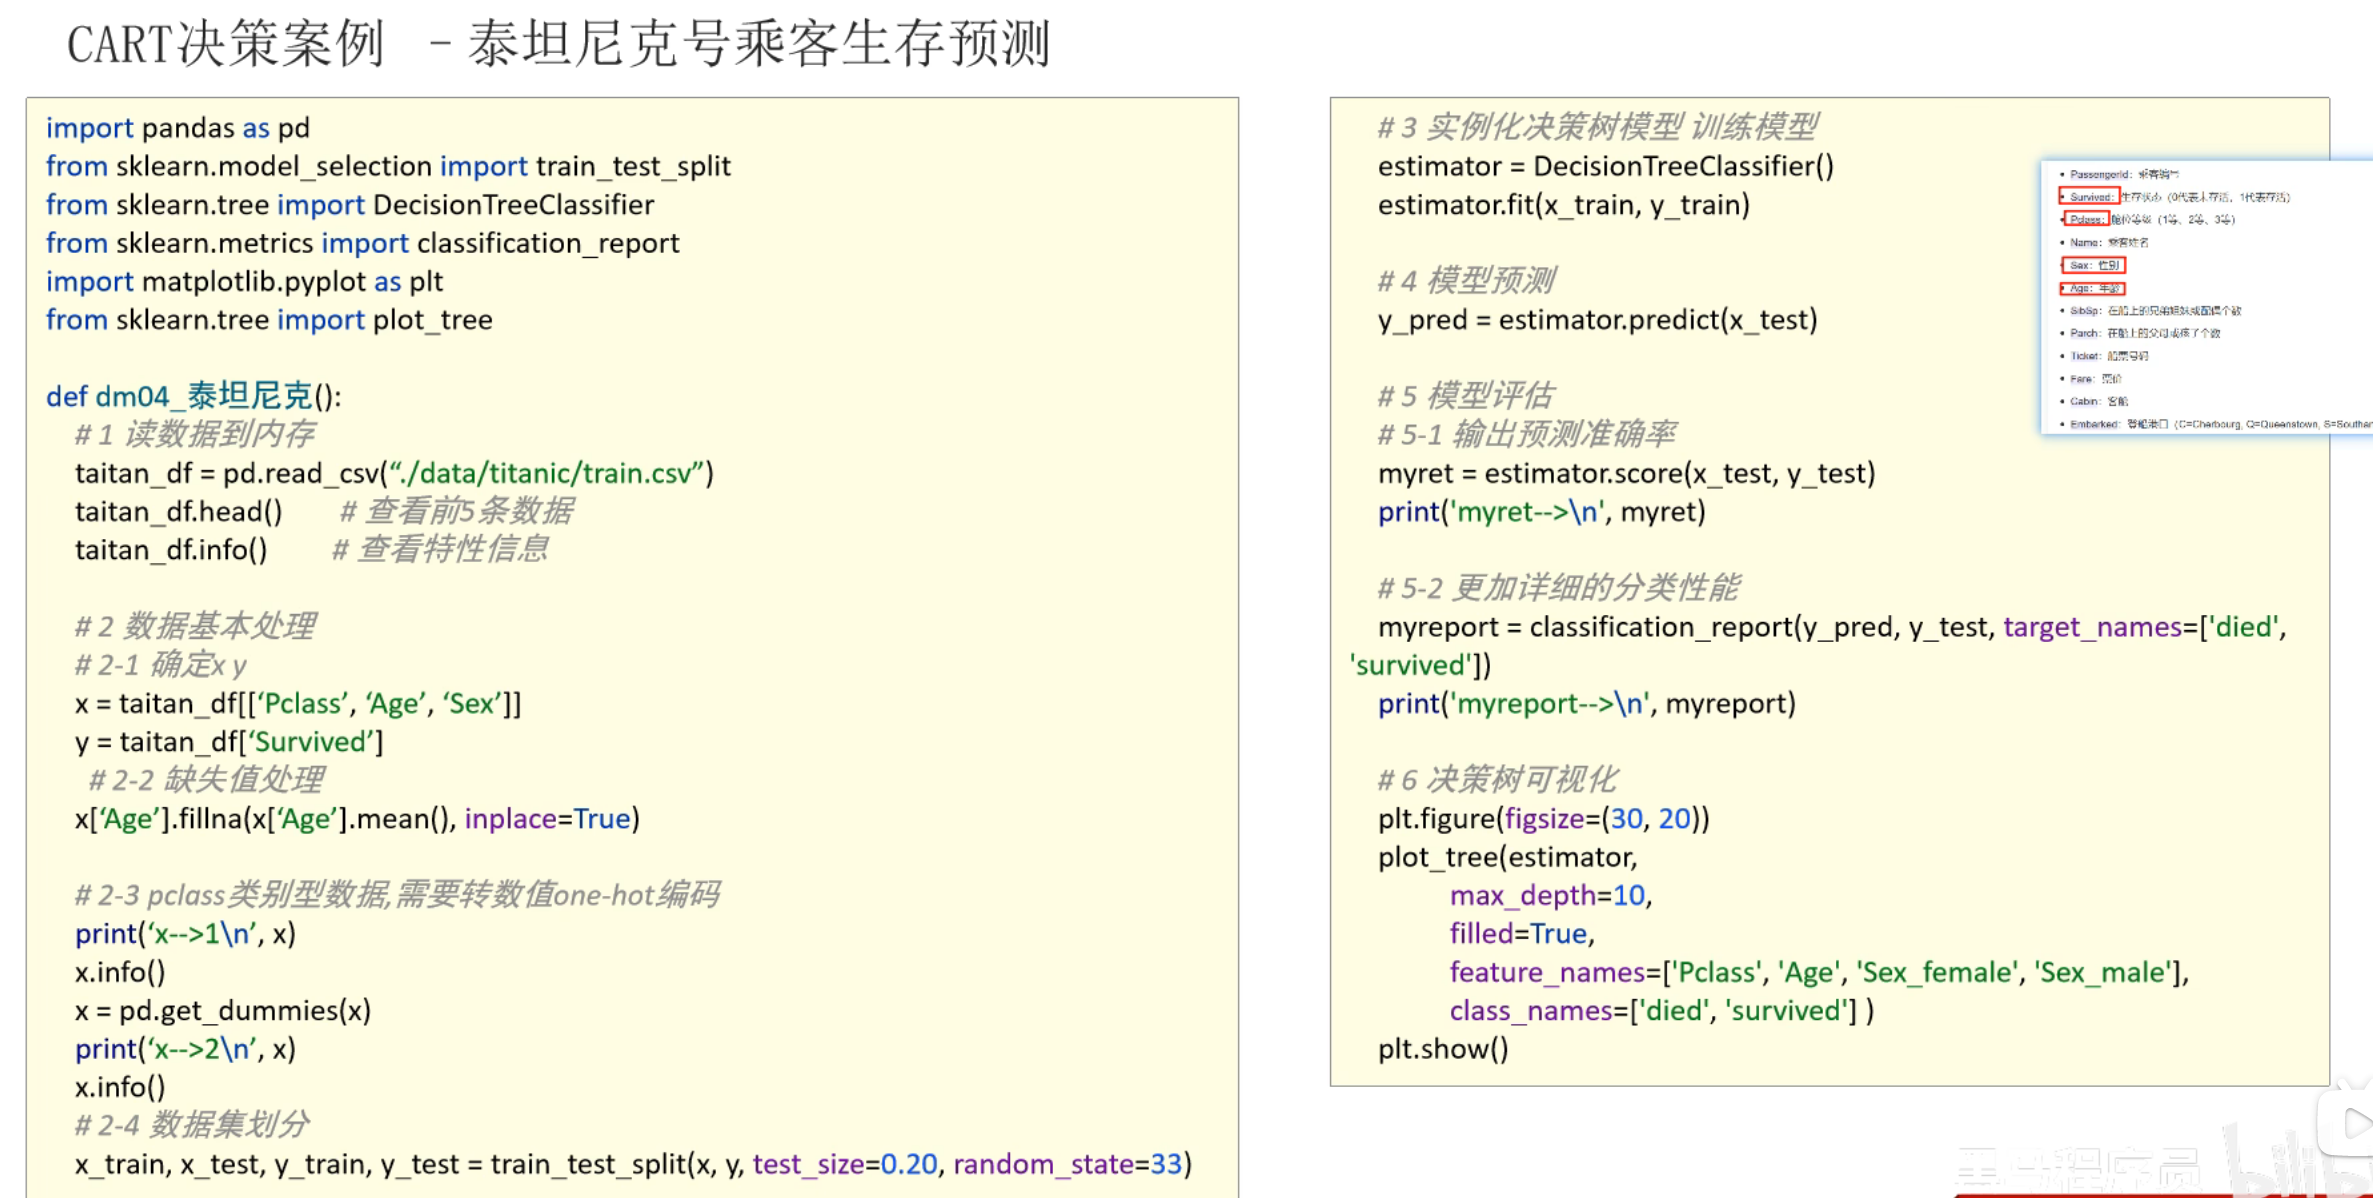
Task: Click the estimator.predict(x_test) line
Action: pyautogui.click(x=1597, y=320)
